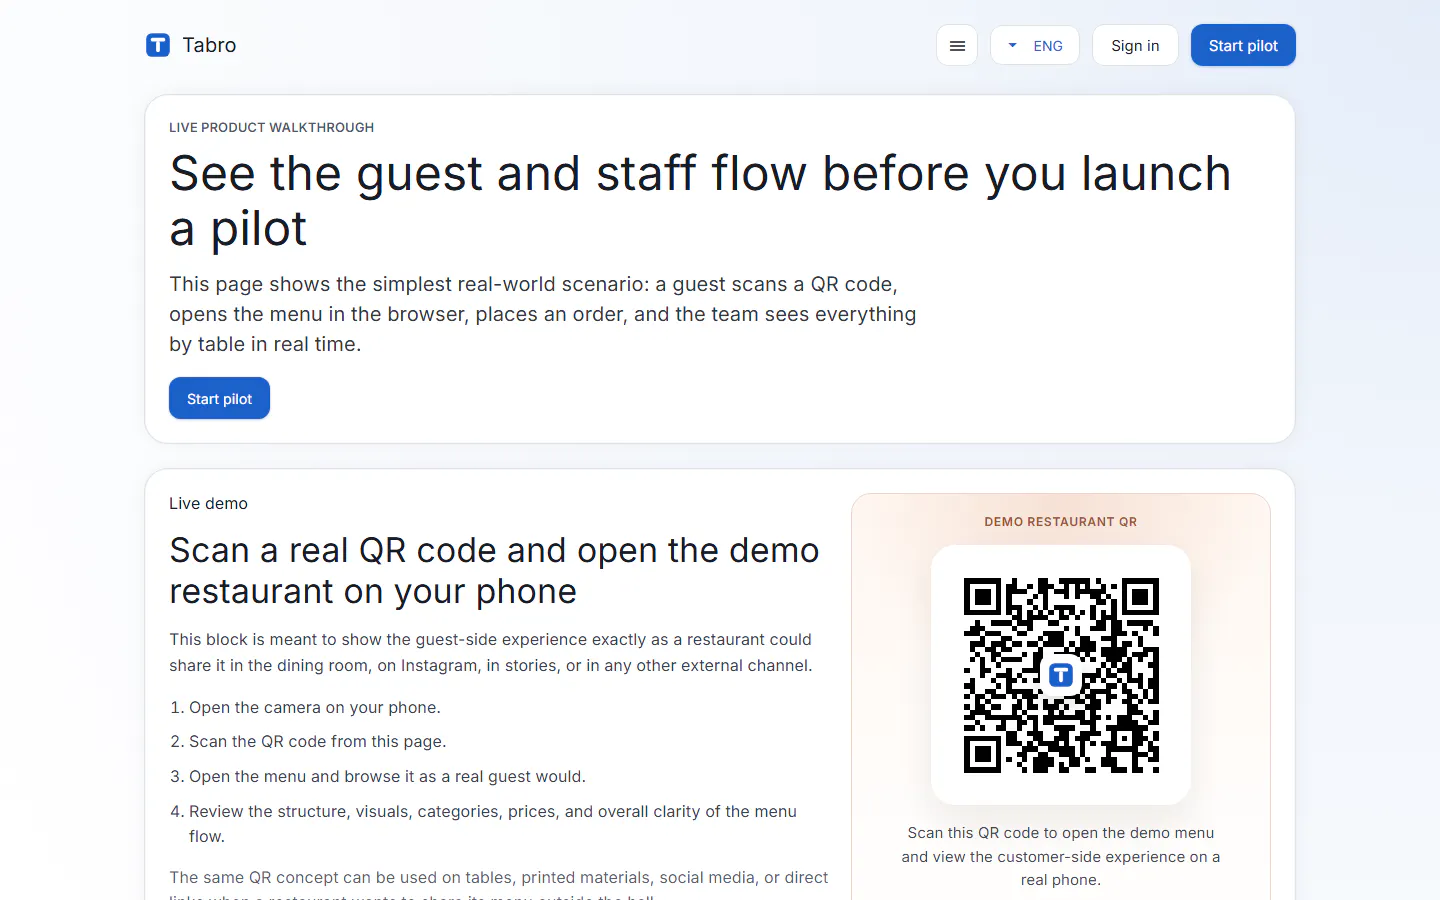Click the 'This block is meant to show' paragraph

tap(491, 652)
